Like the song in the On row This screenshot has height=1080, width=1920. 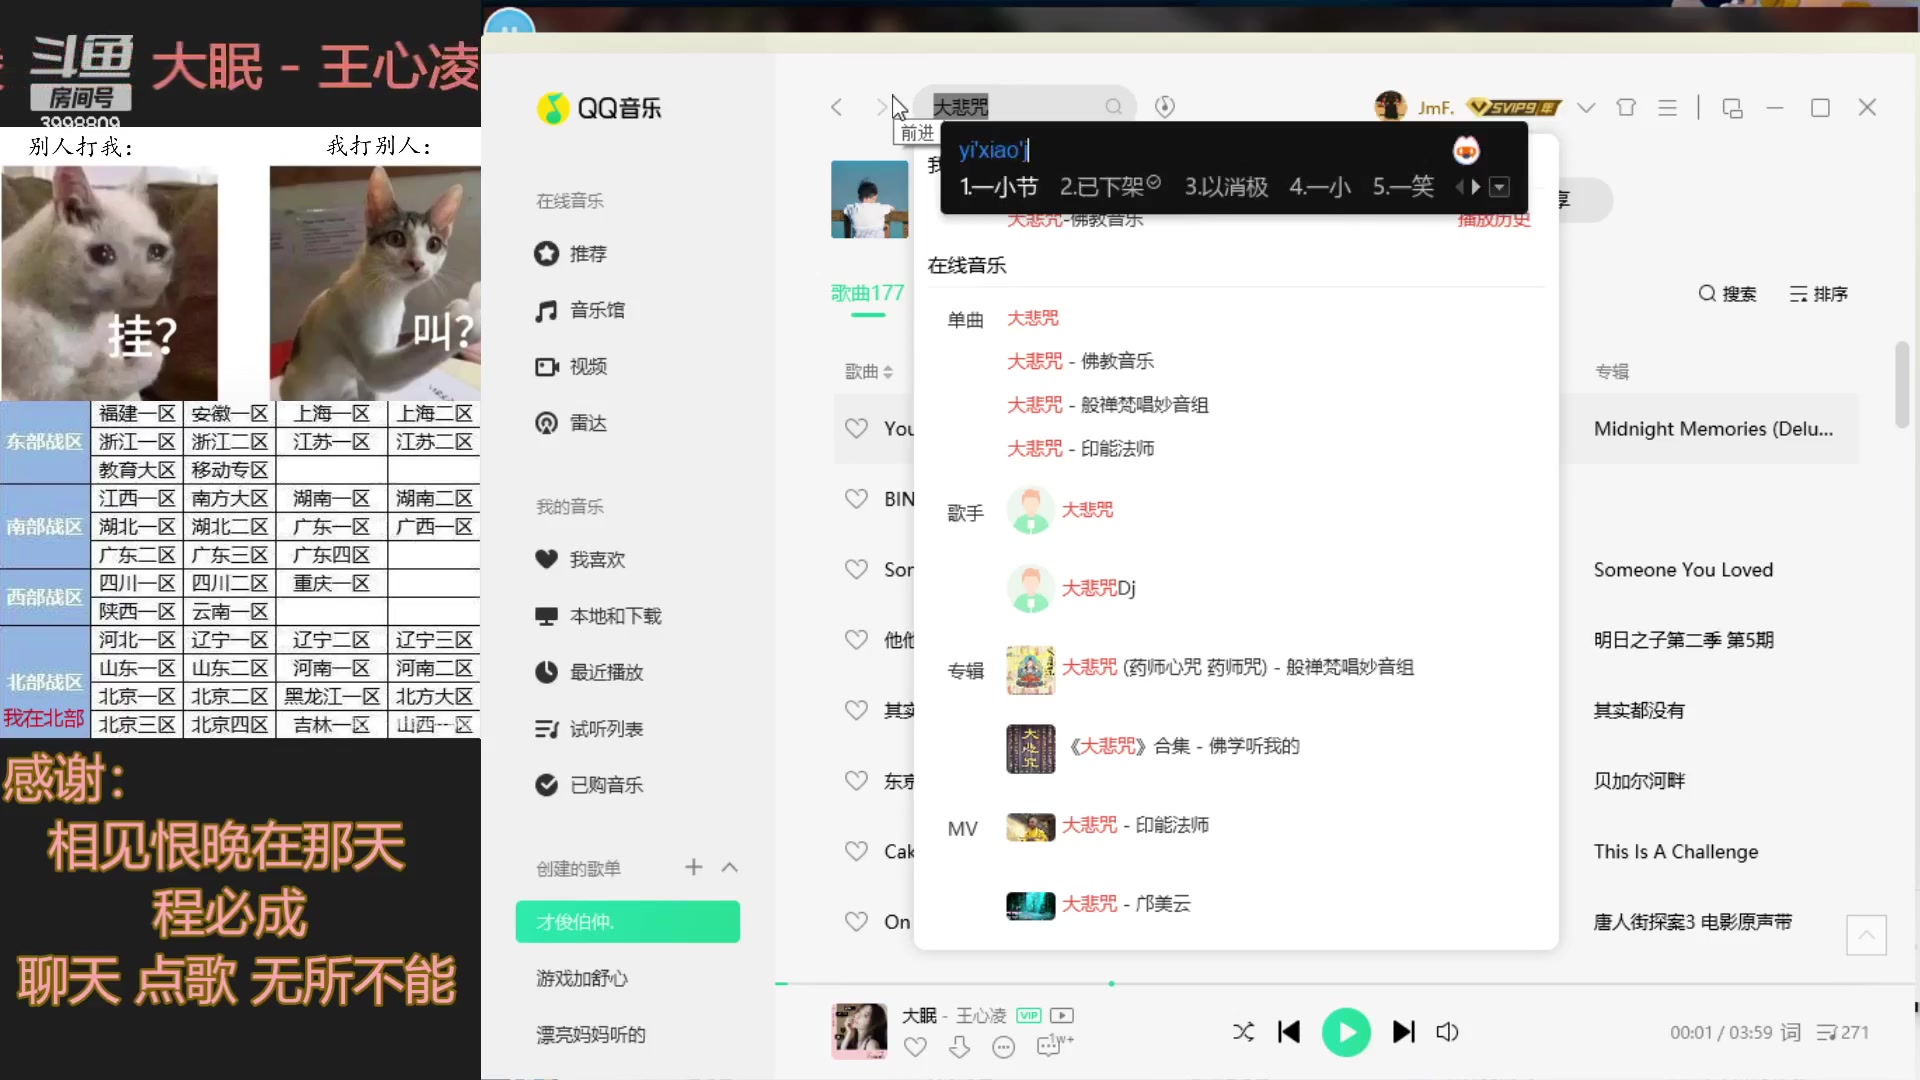[856, 921]
